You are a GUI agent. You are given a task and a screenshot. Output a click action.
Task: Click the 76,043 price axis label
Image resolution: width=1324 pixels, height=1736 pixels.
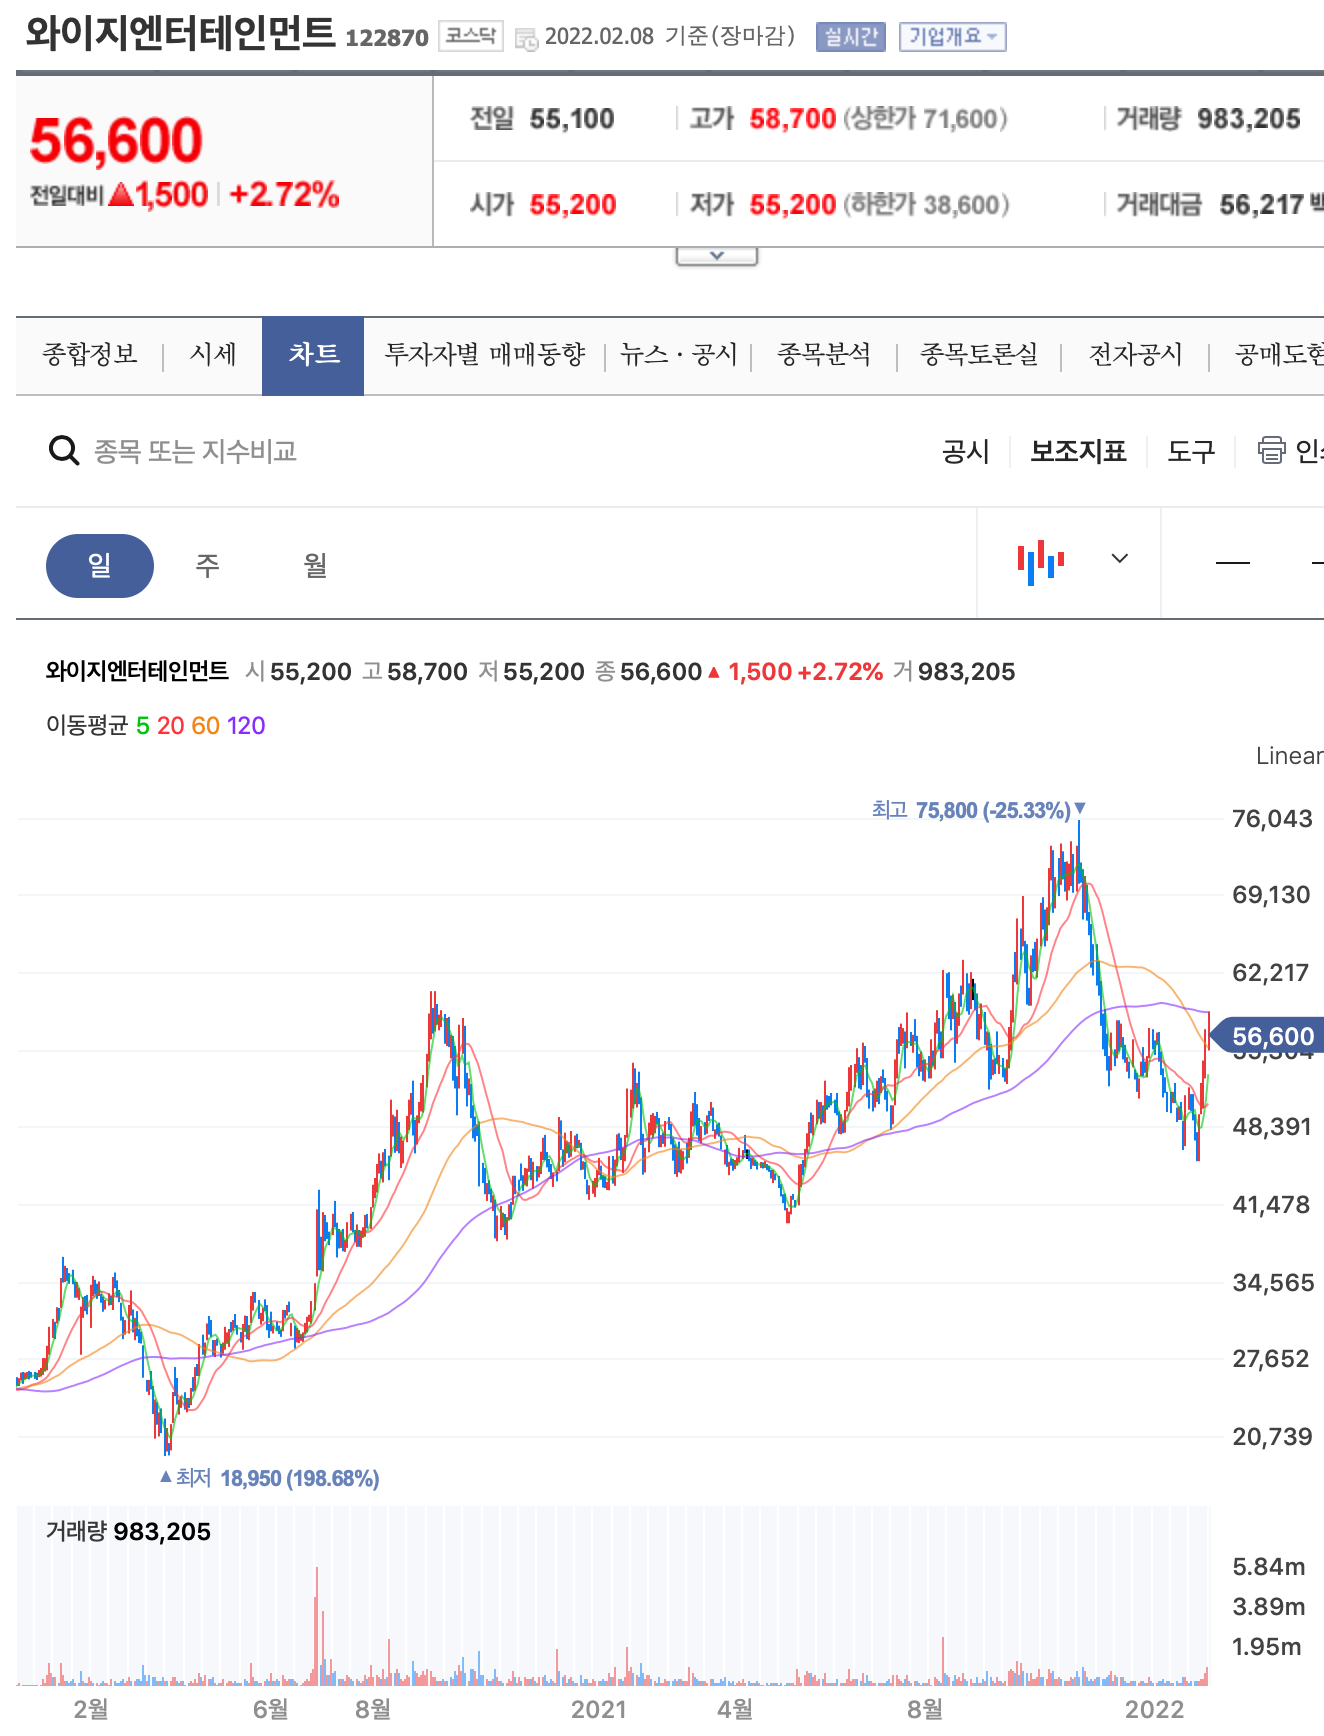coord(1272,819)
